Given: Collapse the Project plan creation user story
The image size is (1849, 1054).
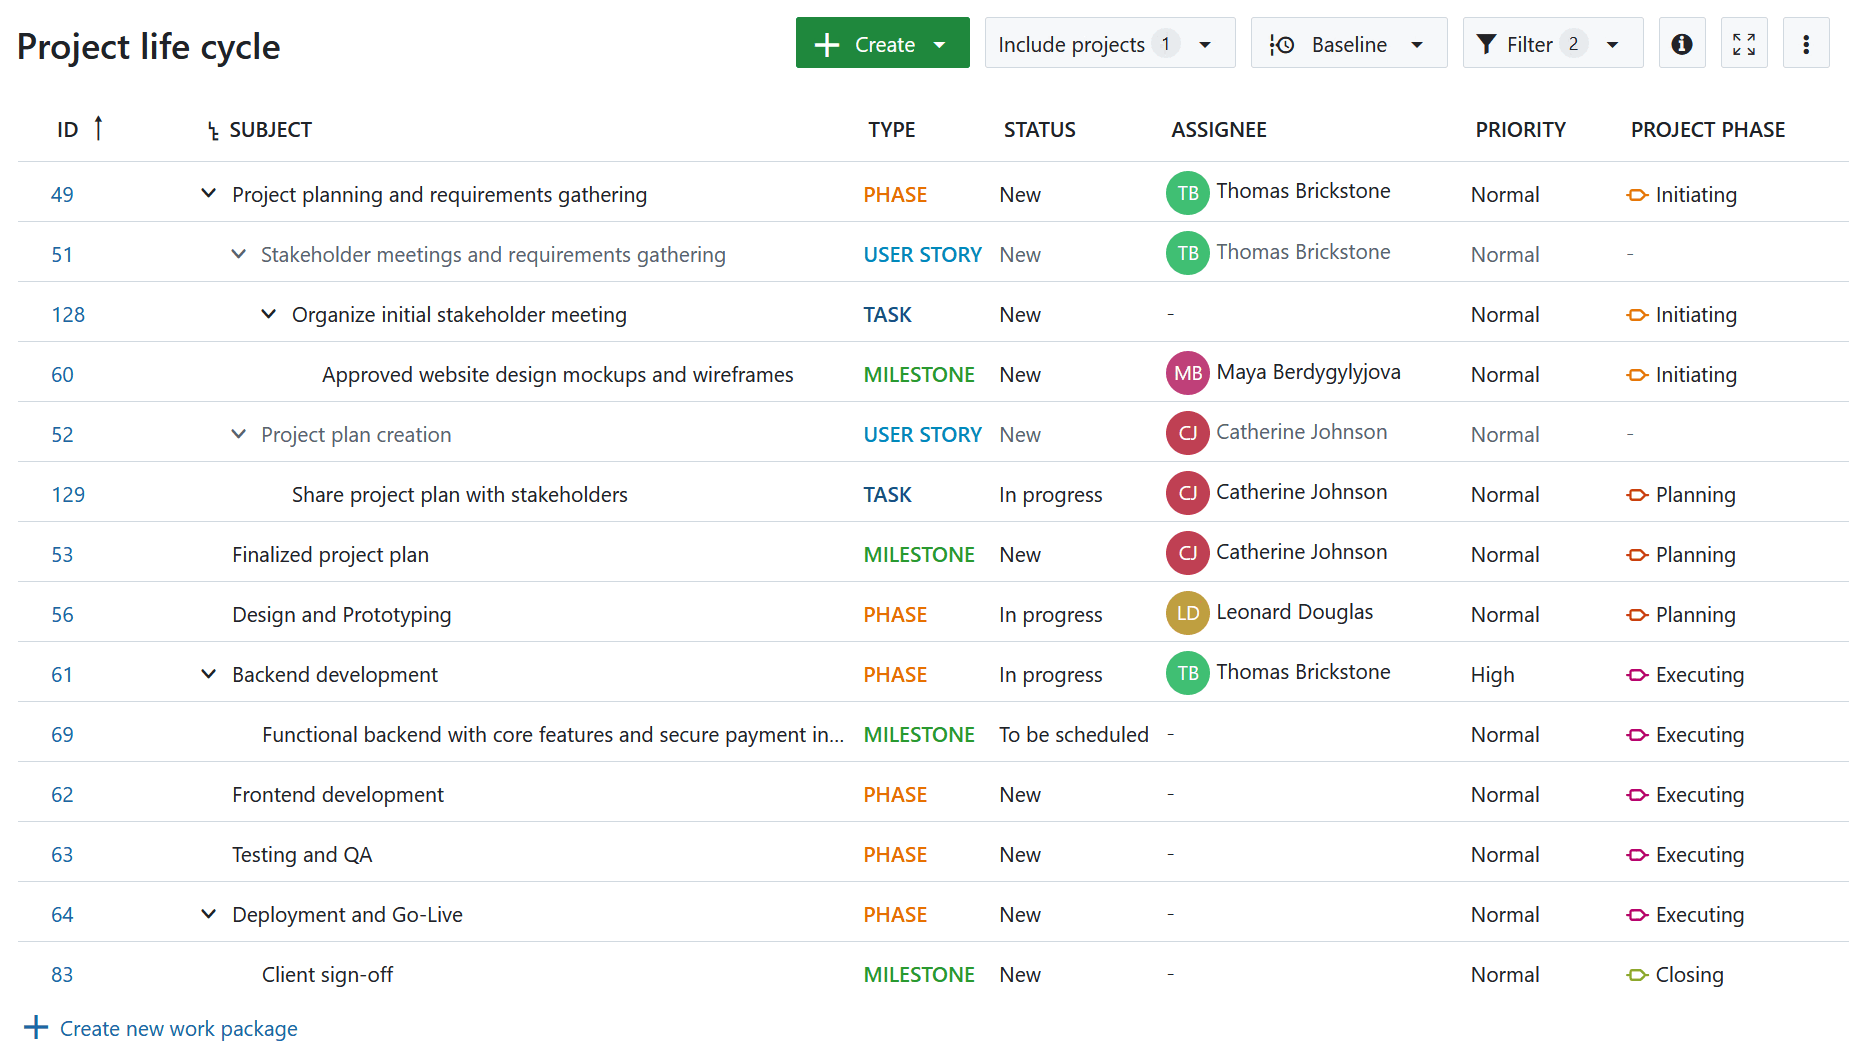Looking at the screenshot, I should point(238,434).
